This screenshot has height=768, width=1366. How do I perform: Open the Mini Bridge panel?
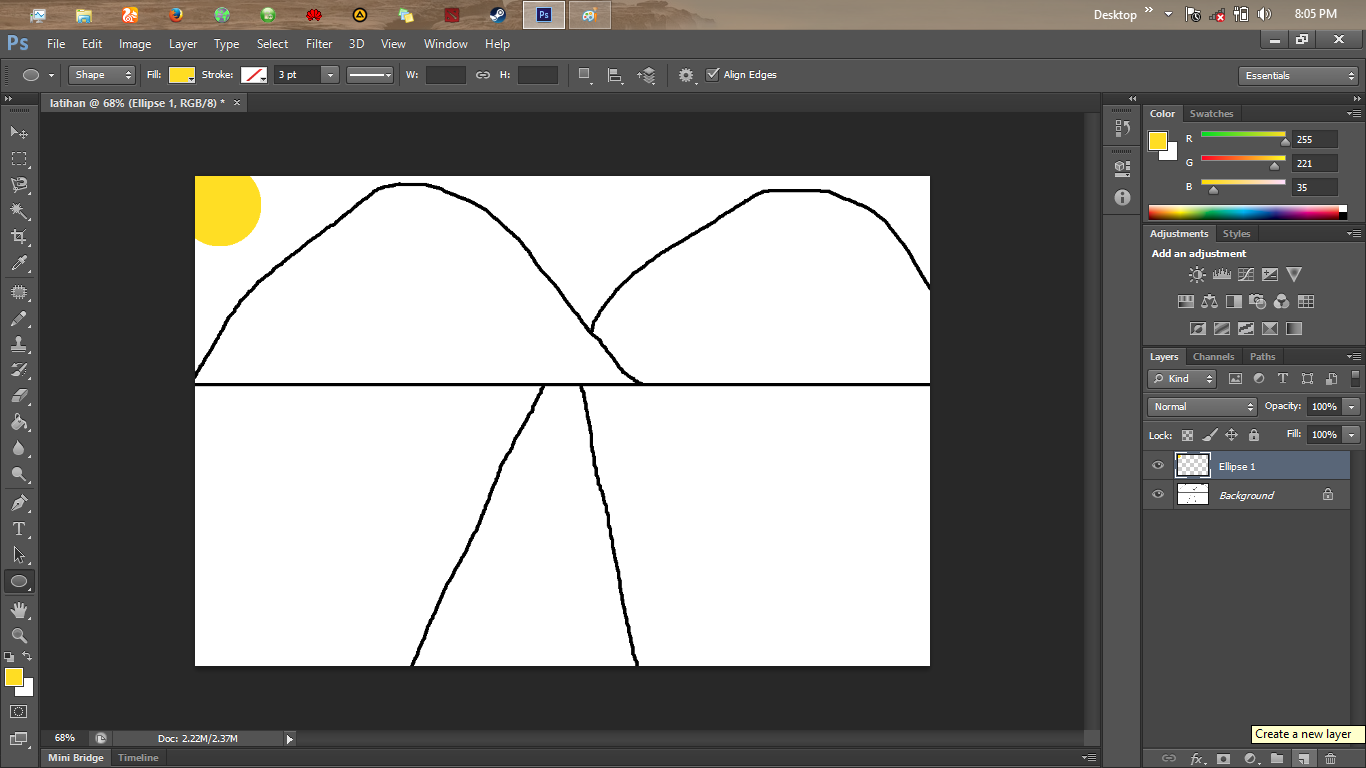point(75,757)
